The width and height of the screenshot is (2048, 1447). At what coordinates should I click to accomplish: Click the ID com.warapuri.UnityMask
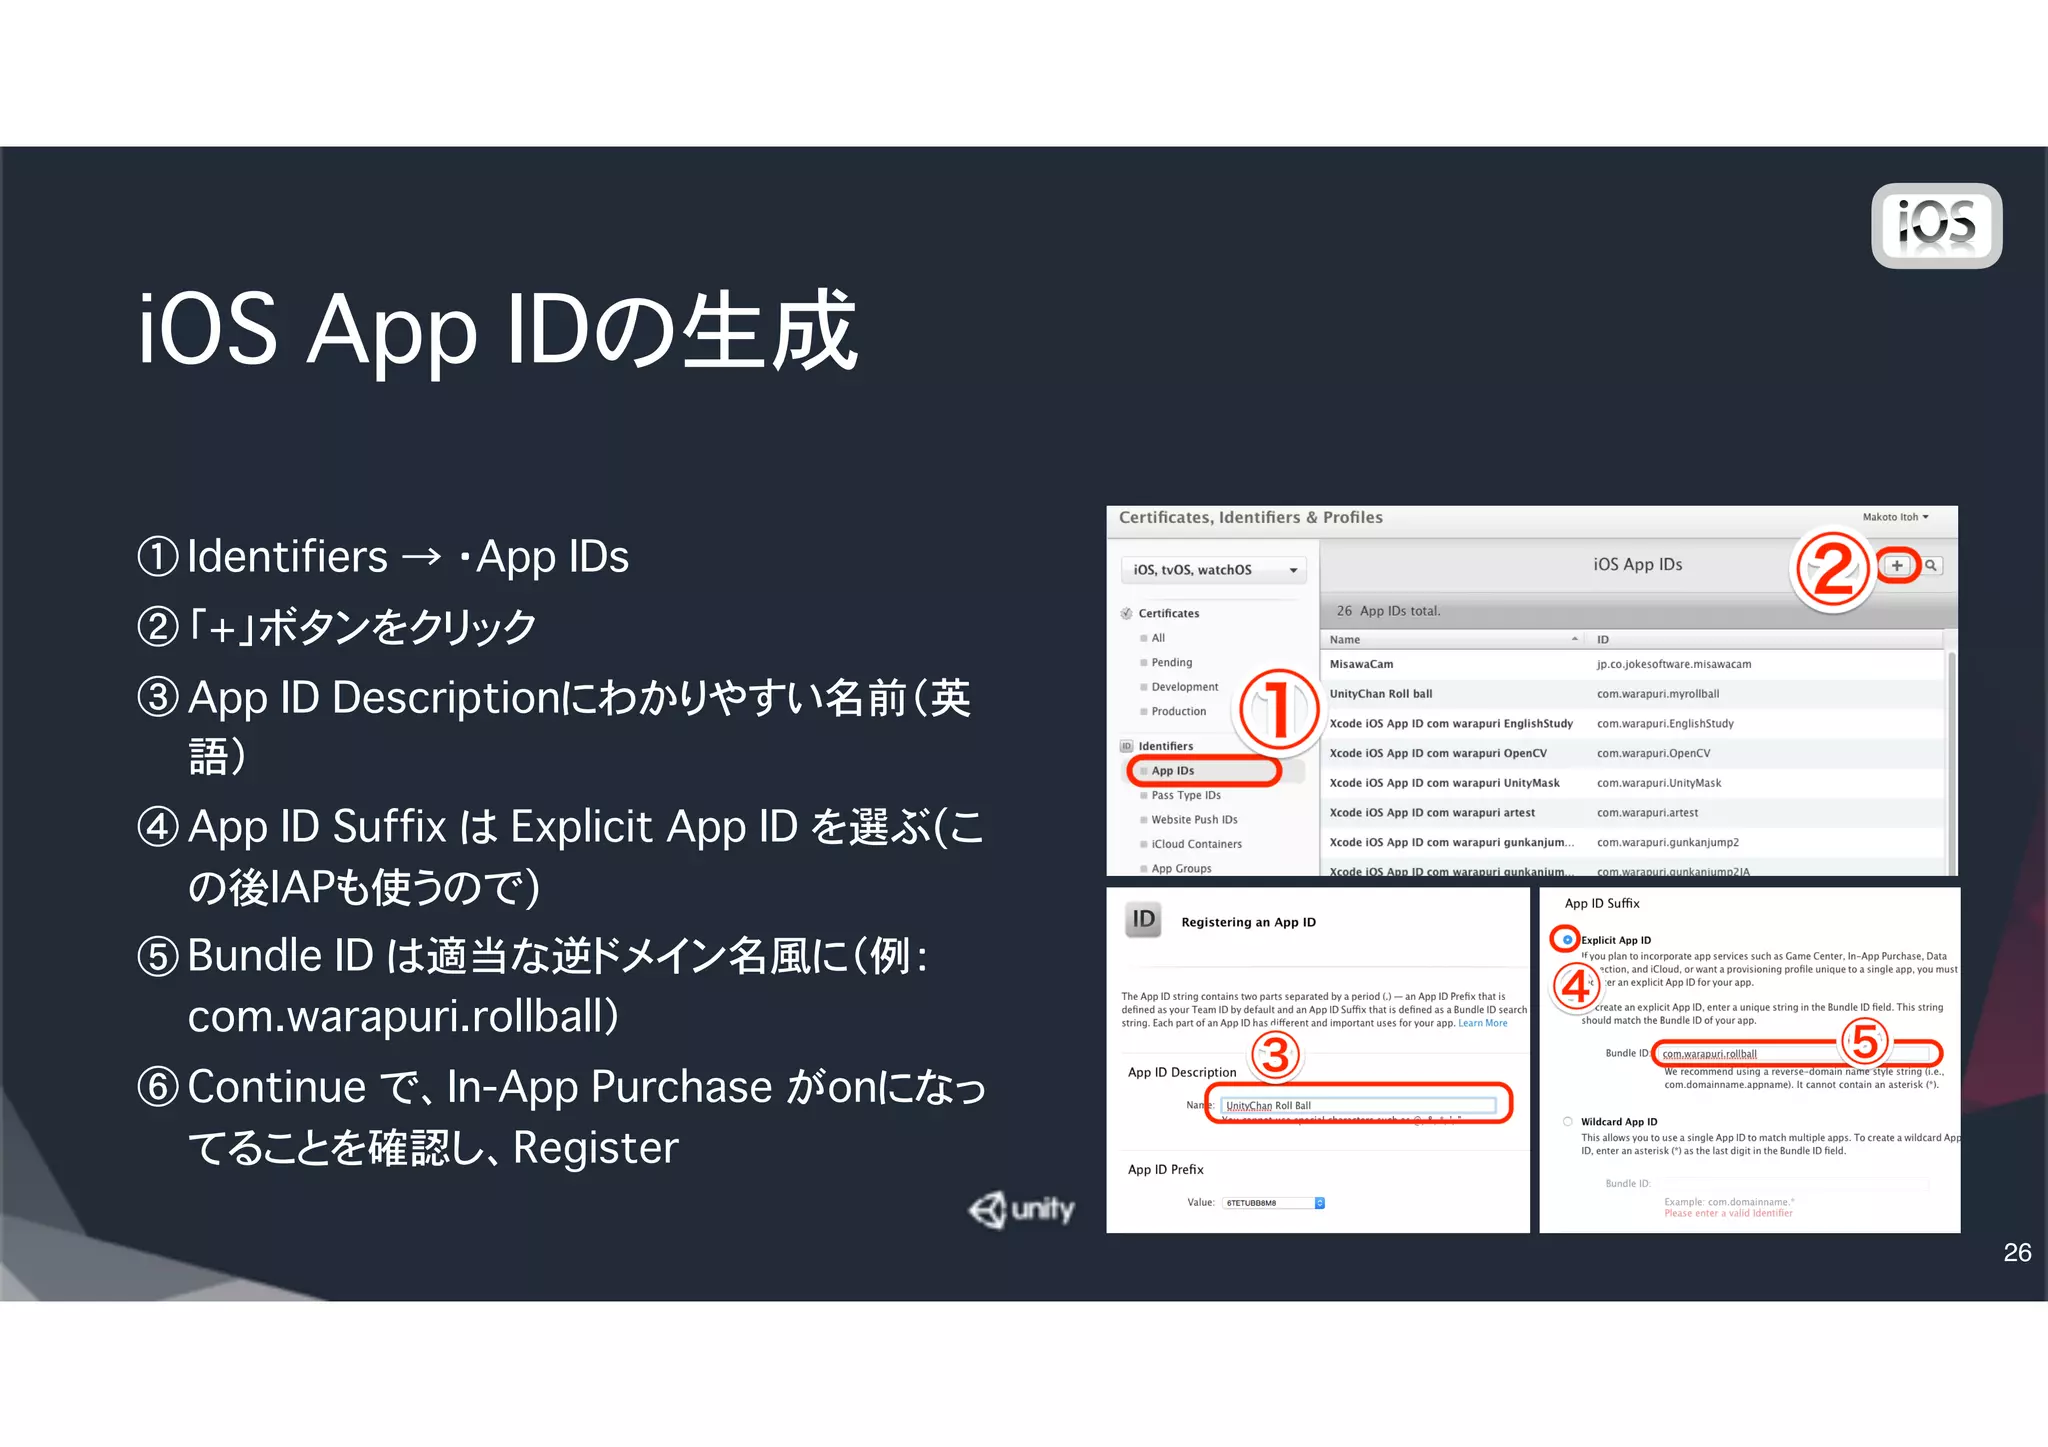tap(1658, 783)
